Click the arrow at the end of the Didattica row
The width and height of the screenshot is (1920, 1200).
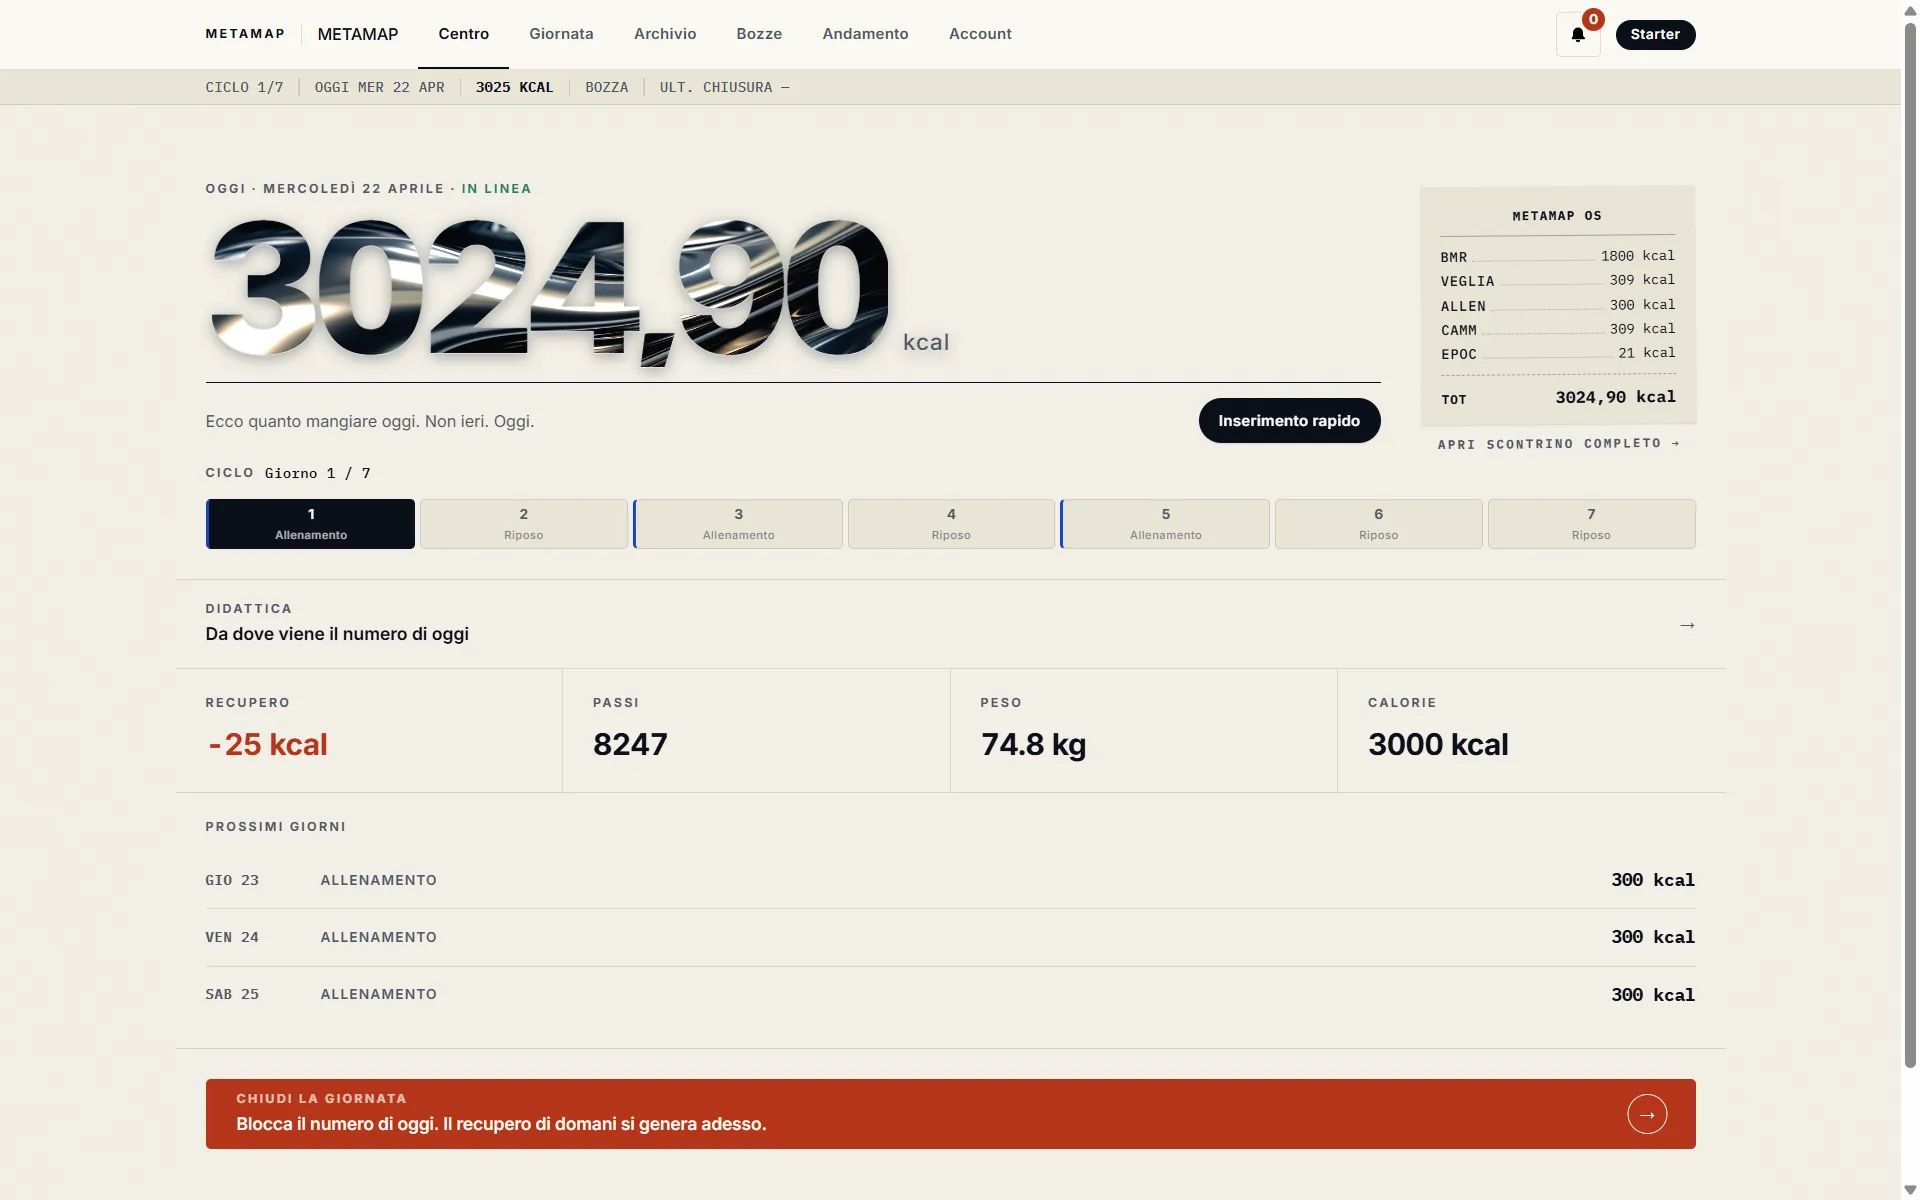pyautogui.click(x=1688, y=624)
